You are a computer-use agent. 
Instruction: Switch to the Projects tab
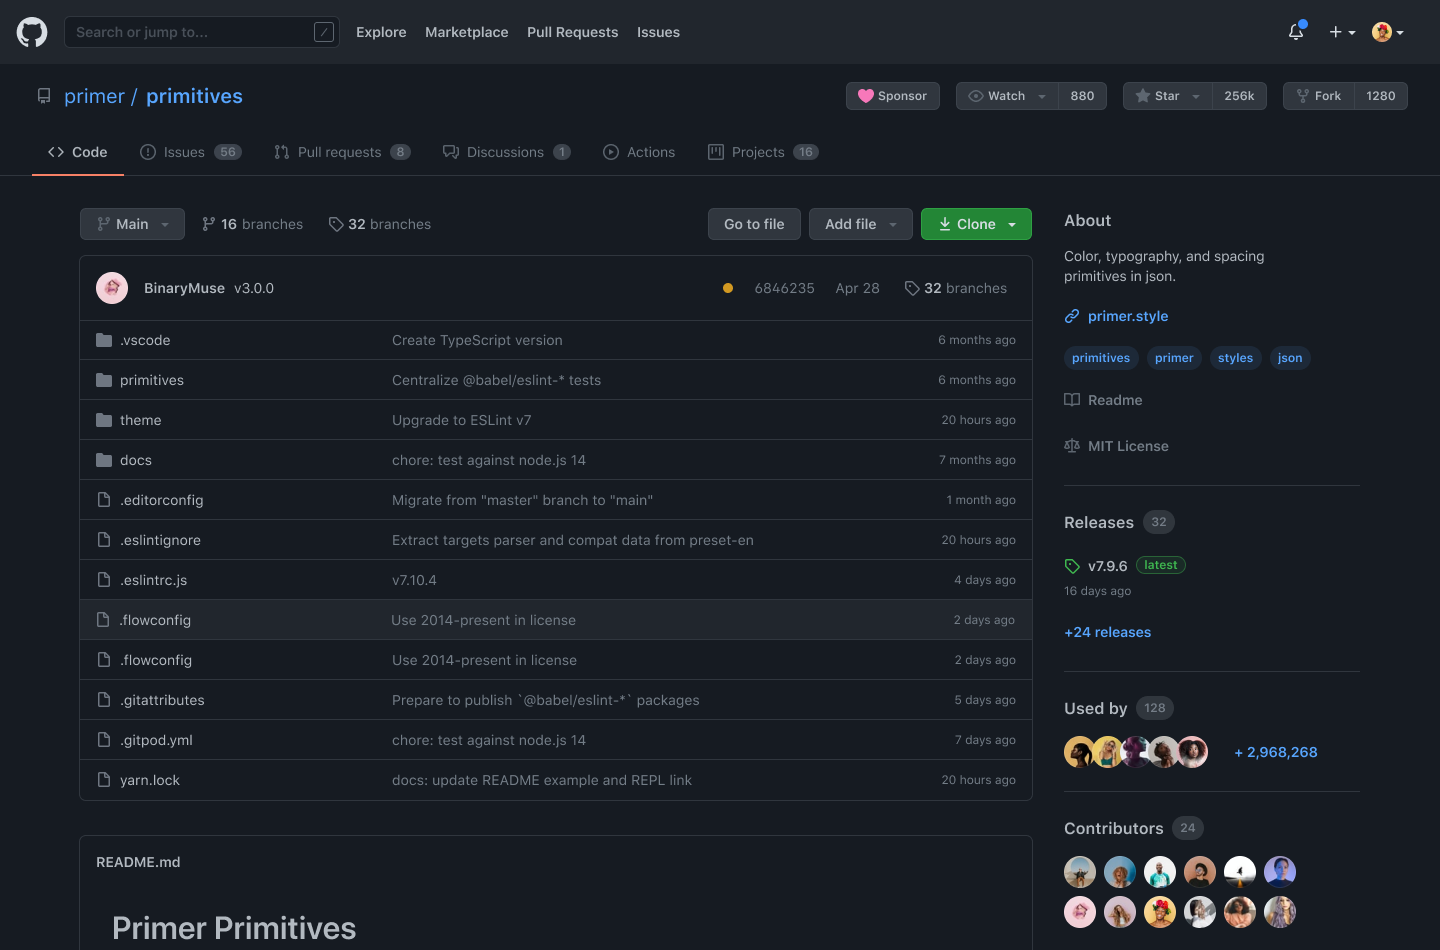coord(763,152)
